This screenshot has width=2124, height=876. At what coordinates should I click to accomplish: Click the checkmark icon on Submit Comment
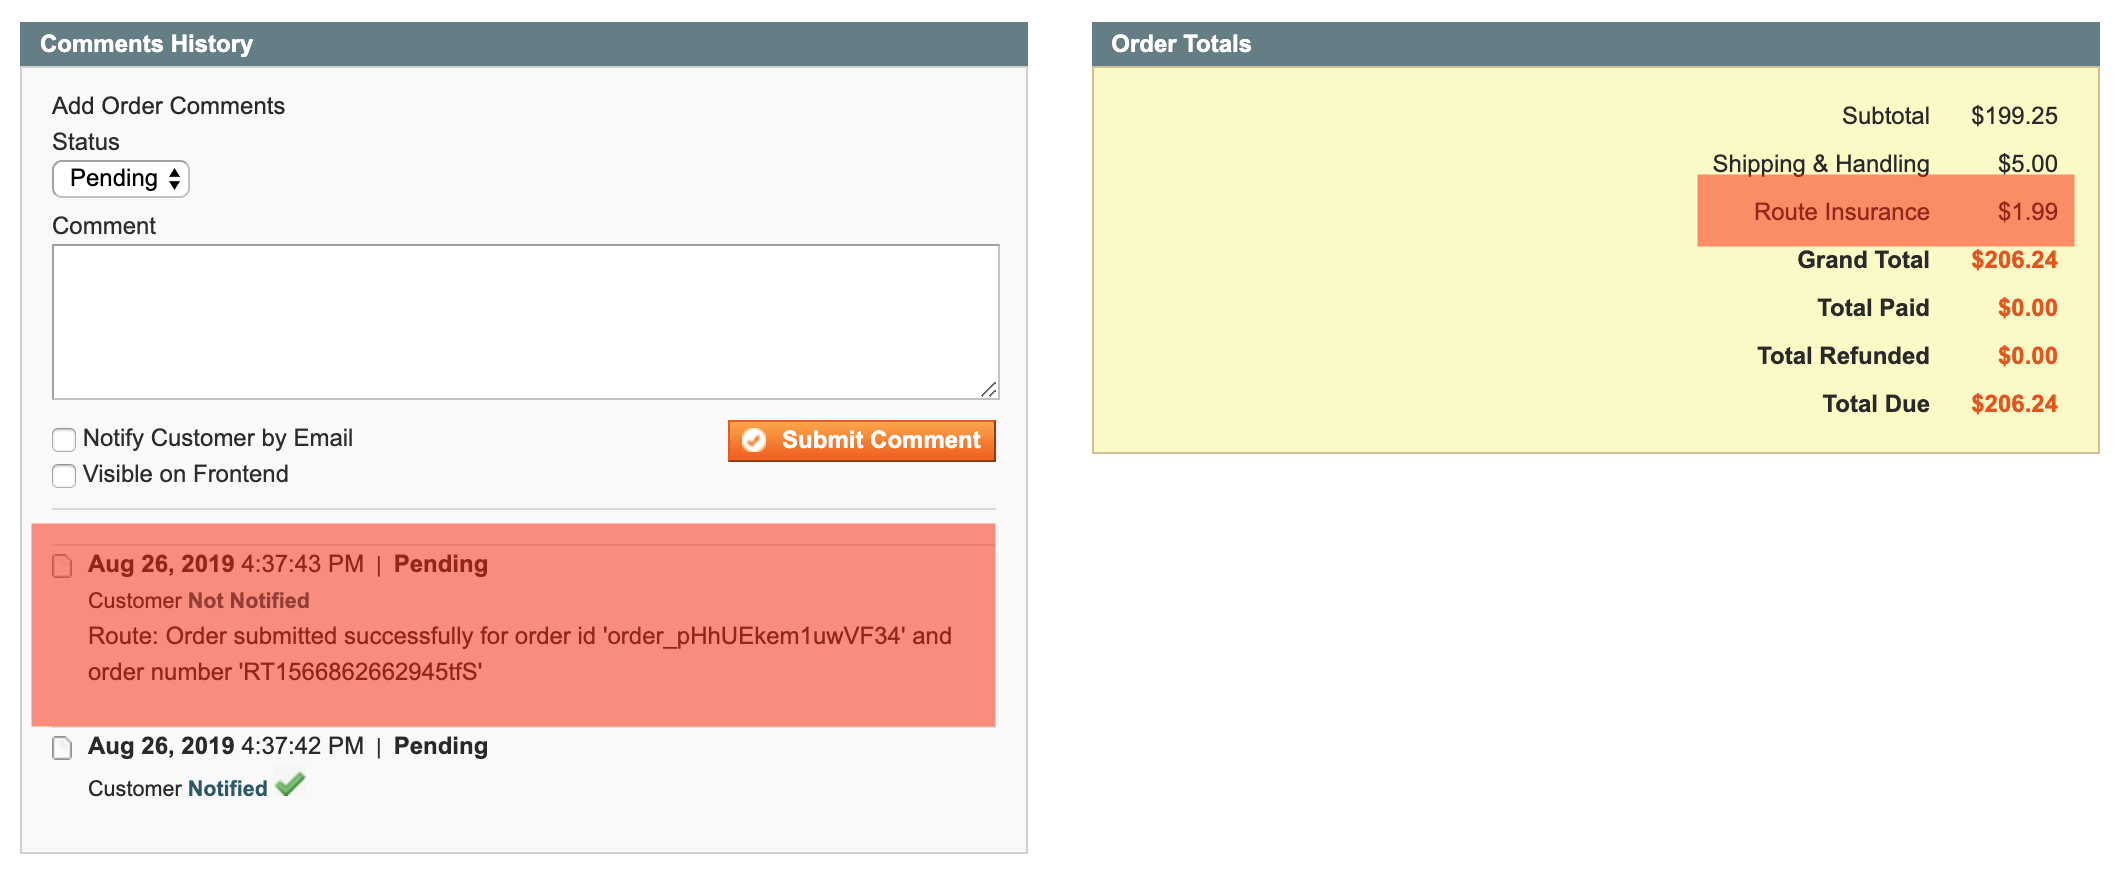click(754, 441)
